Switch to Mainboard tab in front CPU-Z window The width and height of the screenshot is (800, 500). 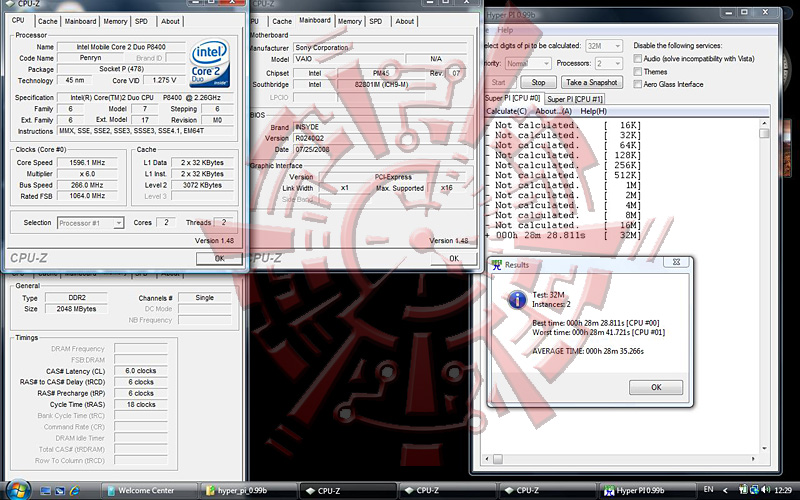pos(80,21)
